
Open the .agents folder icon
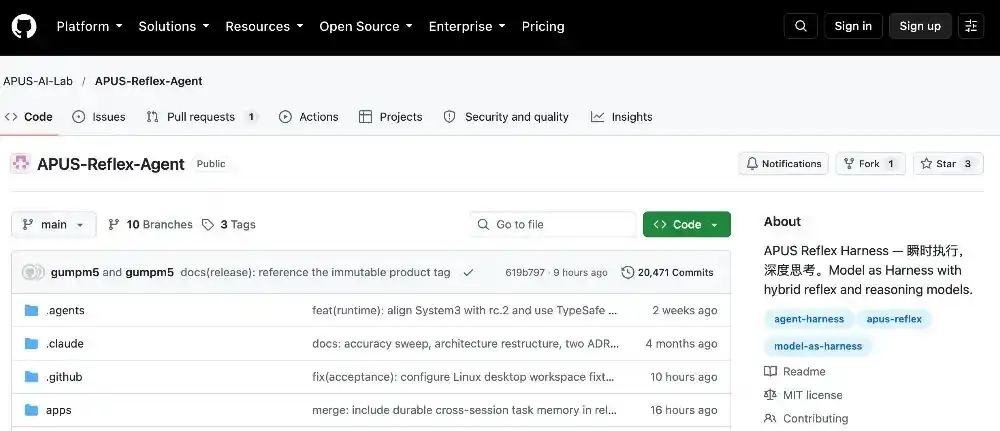31,310
